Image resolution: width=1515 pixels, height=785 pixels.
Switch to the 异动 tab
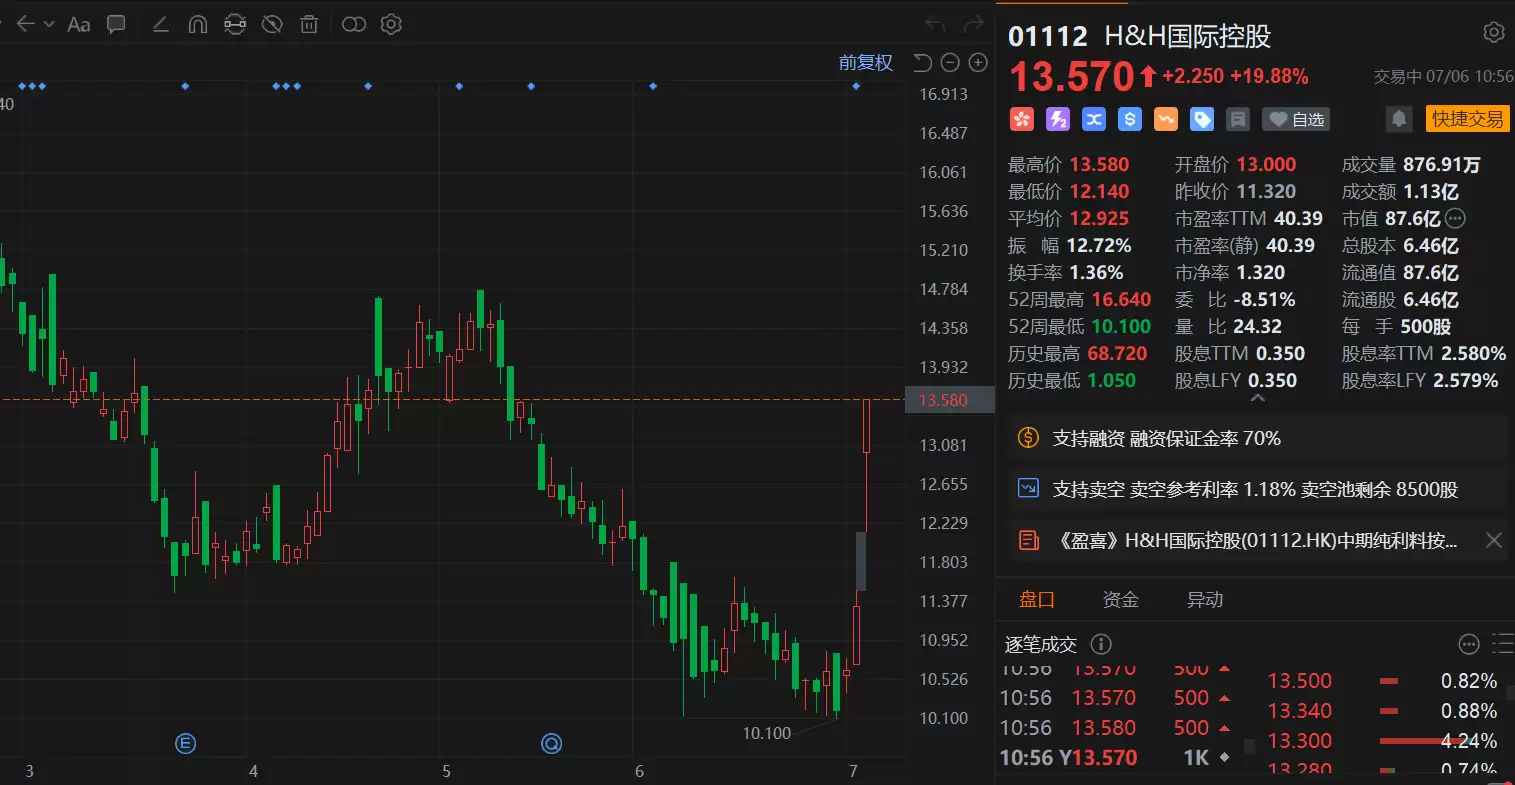click(1204, 600)
